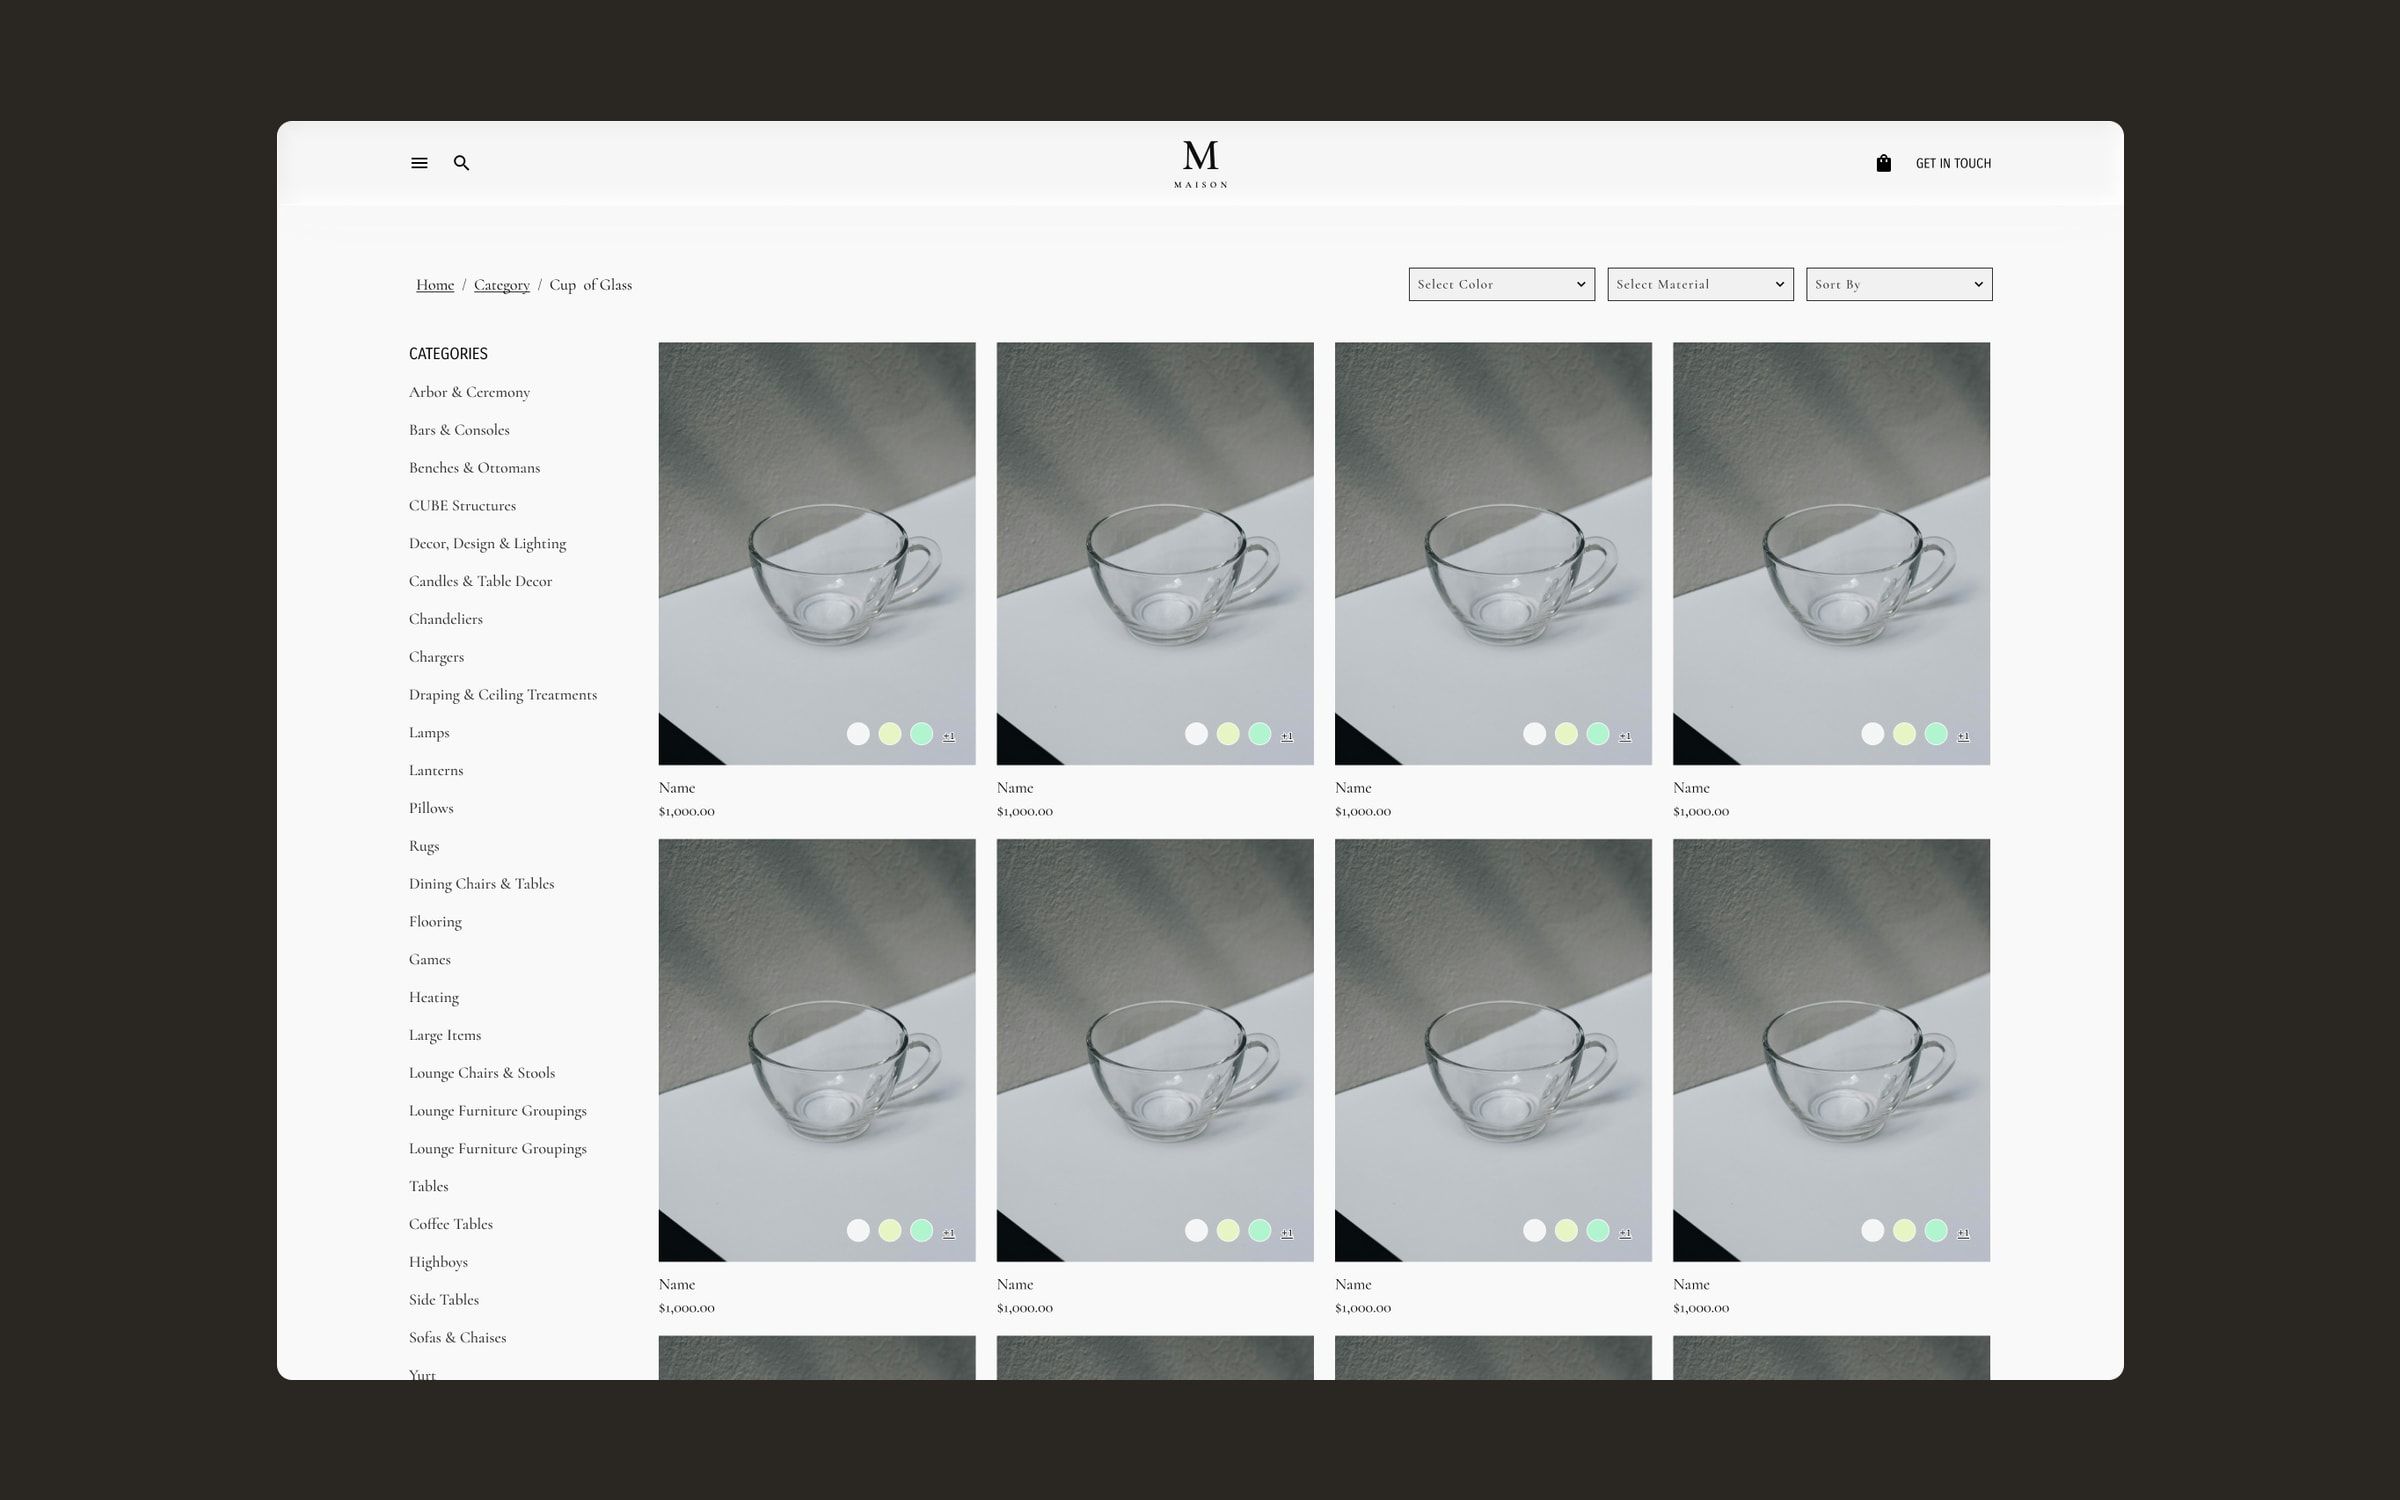Show +1 more colors on first top-row product

[x=948, y=736]
